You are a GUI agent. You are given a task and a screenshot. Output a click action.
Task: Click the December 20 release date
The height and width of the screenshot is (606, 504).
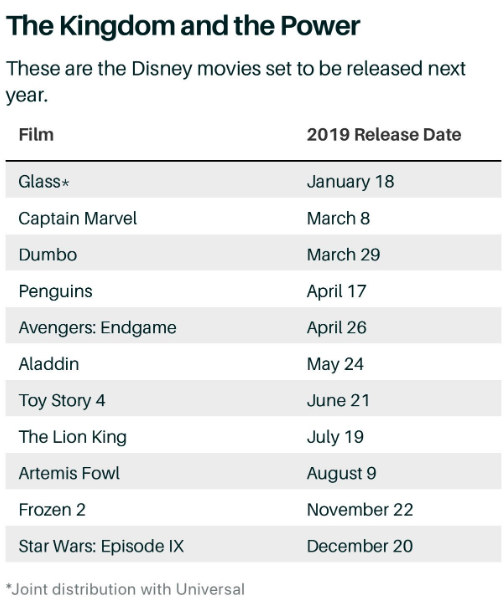click(360, 546)
